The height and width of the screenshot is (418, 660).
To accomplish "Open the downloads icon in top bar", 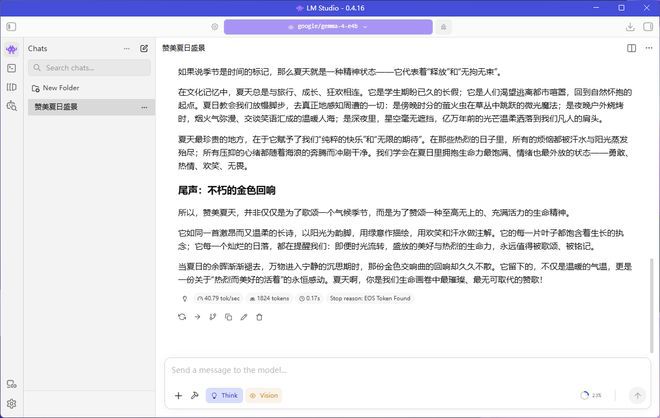I will tap(630, 27).
